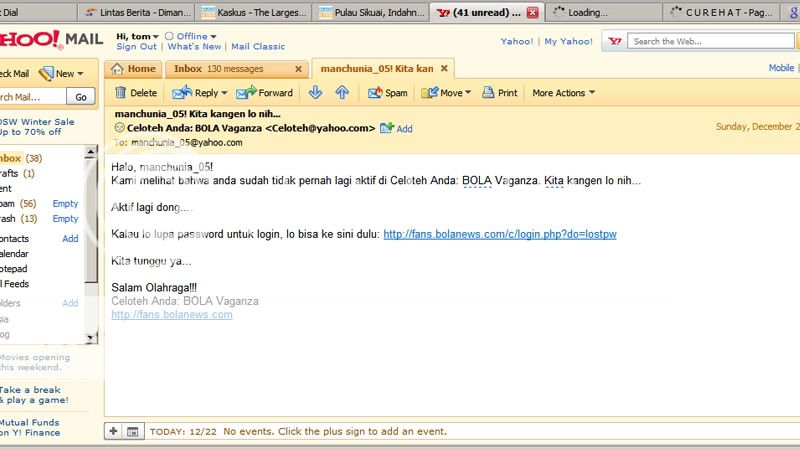
Task: Open Movies opening this weekend link
Action: pyautogui.click(x=35, y=362)
